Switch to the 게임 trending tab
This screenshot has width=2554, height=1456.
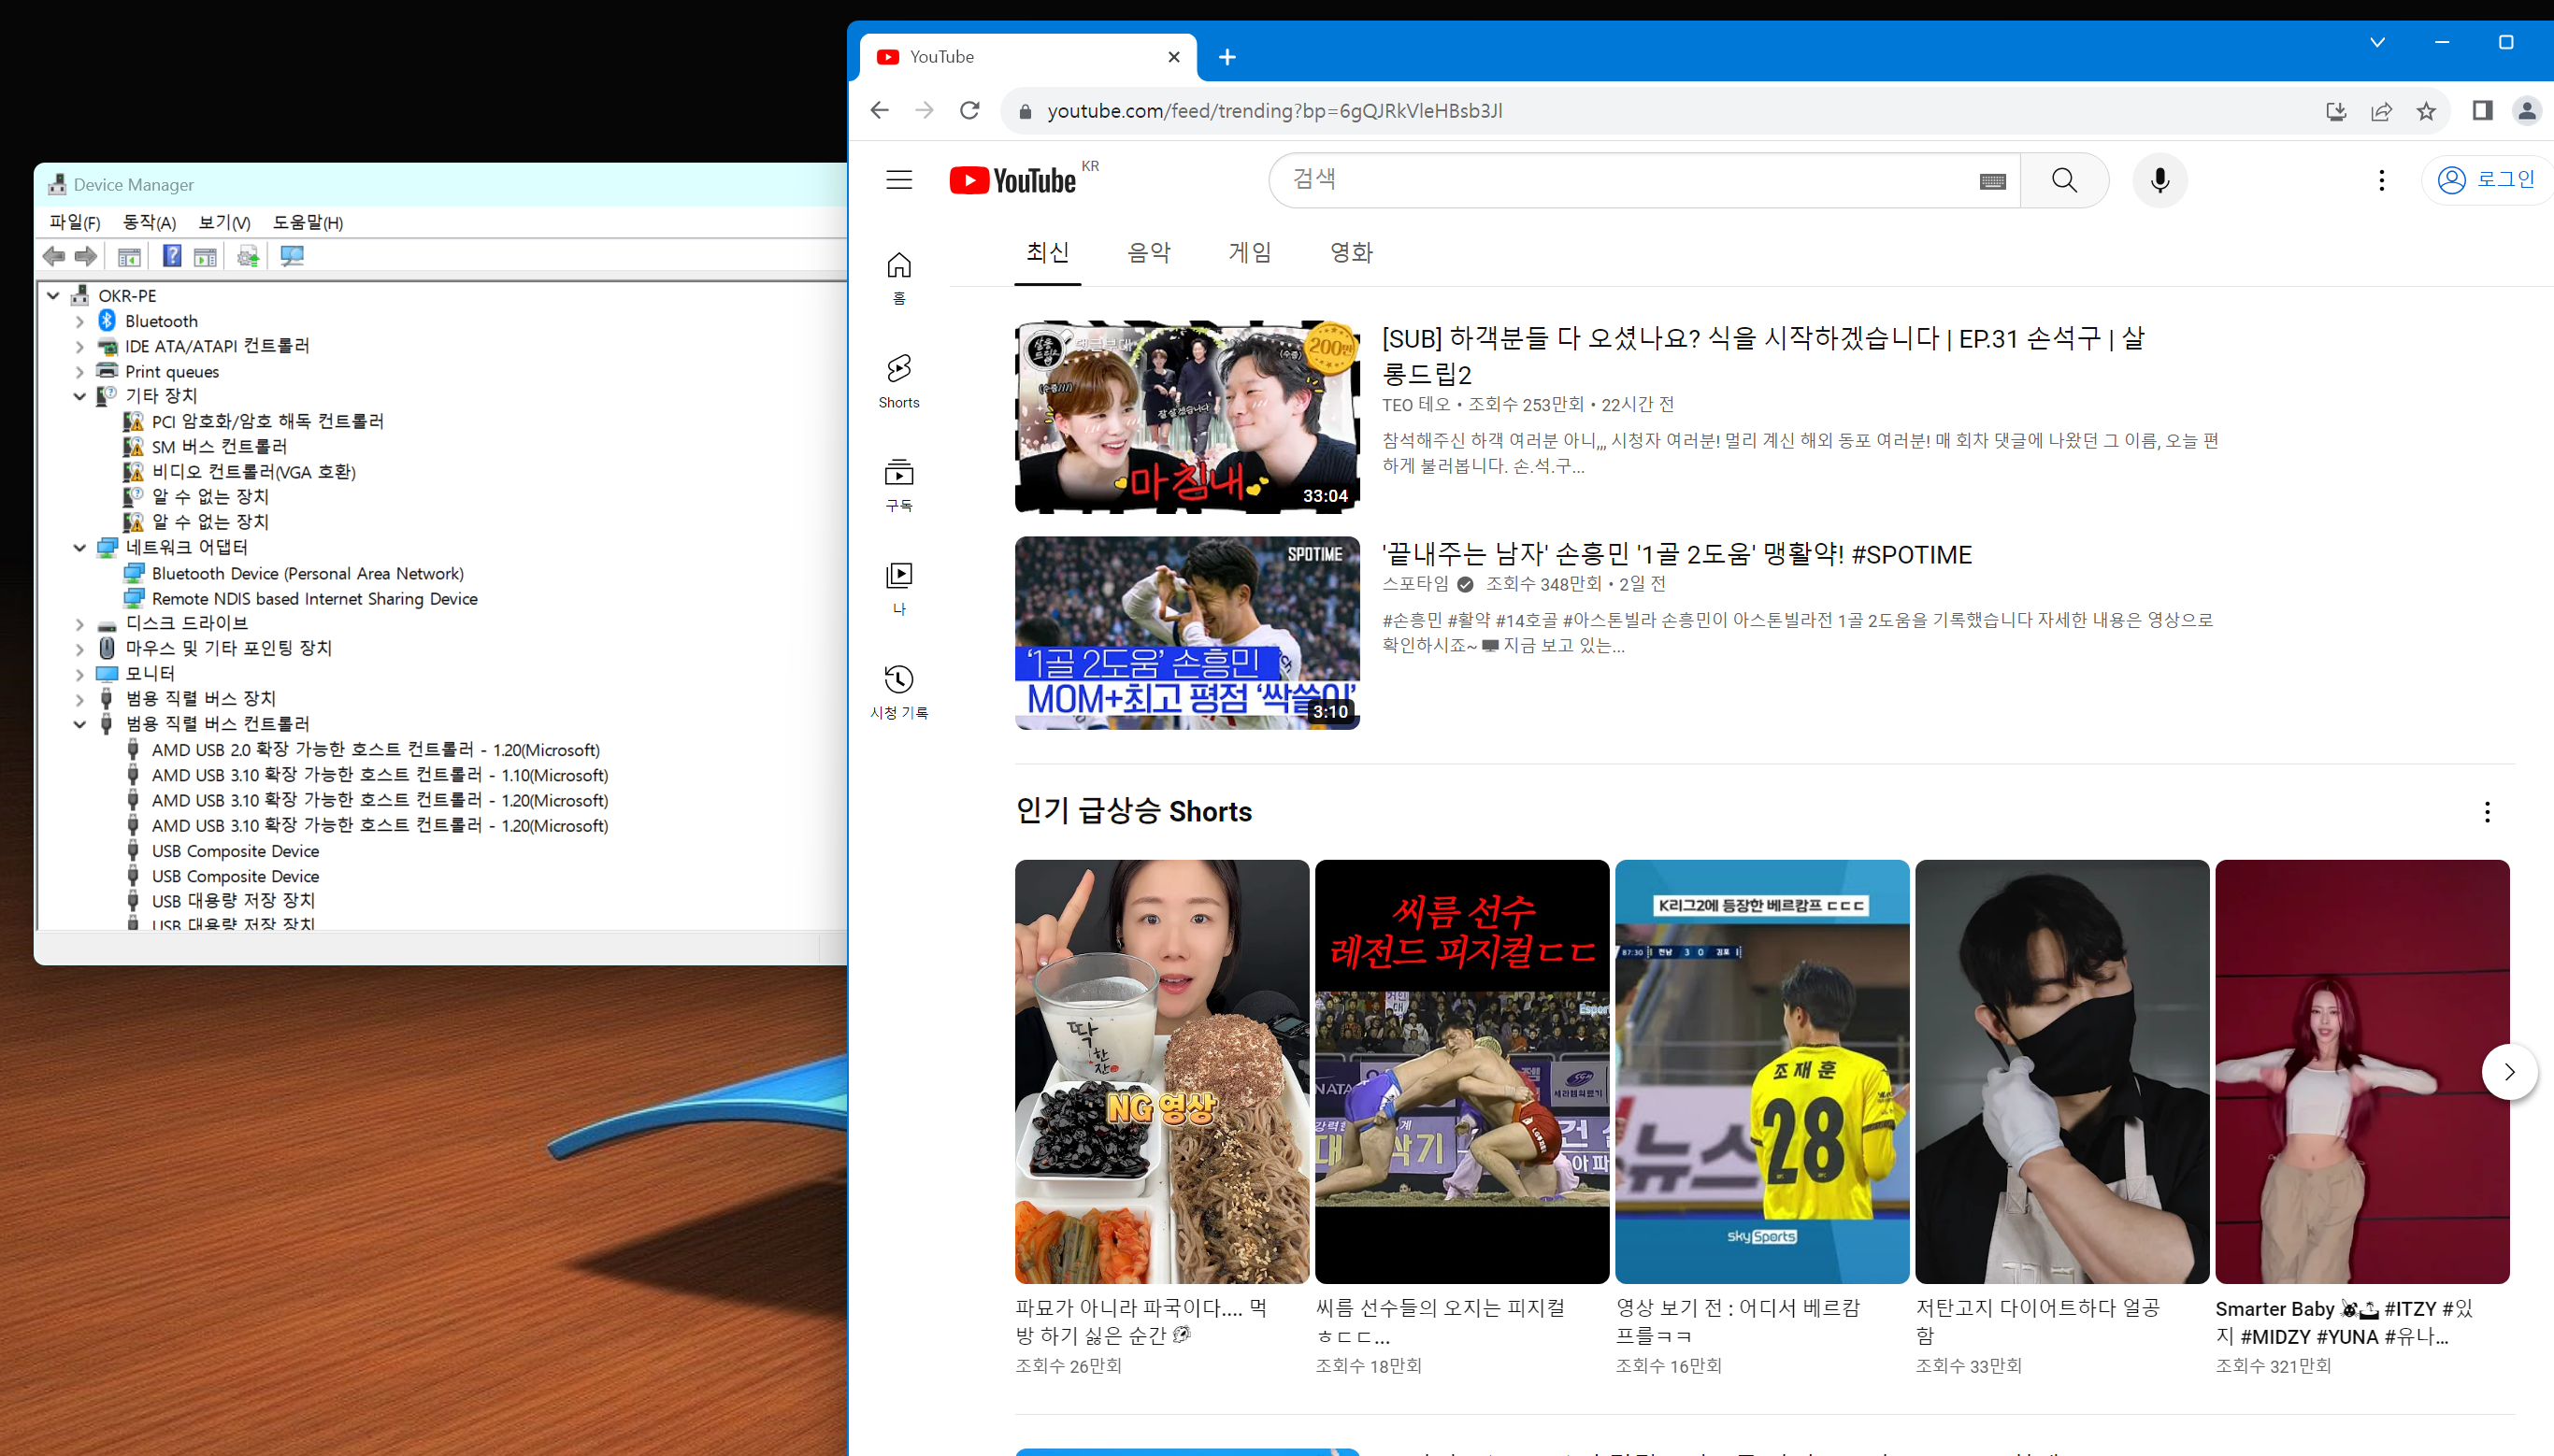click(x=1250, y=253)
